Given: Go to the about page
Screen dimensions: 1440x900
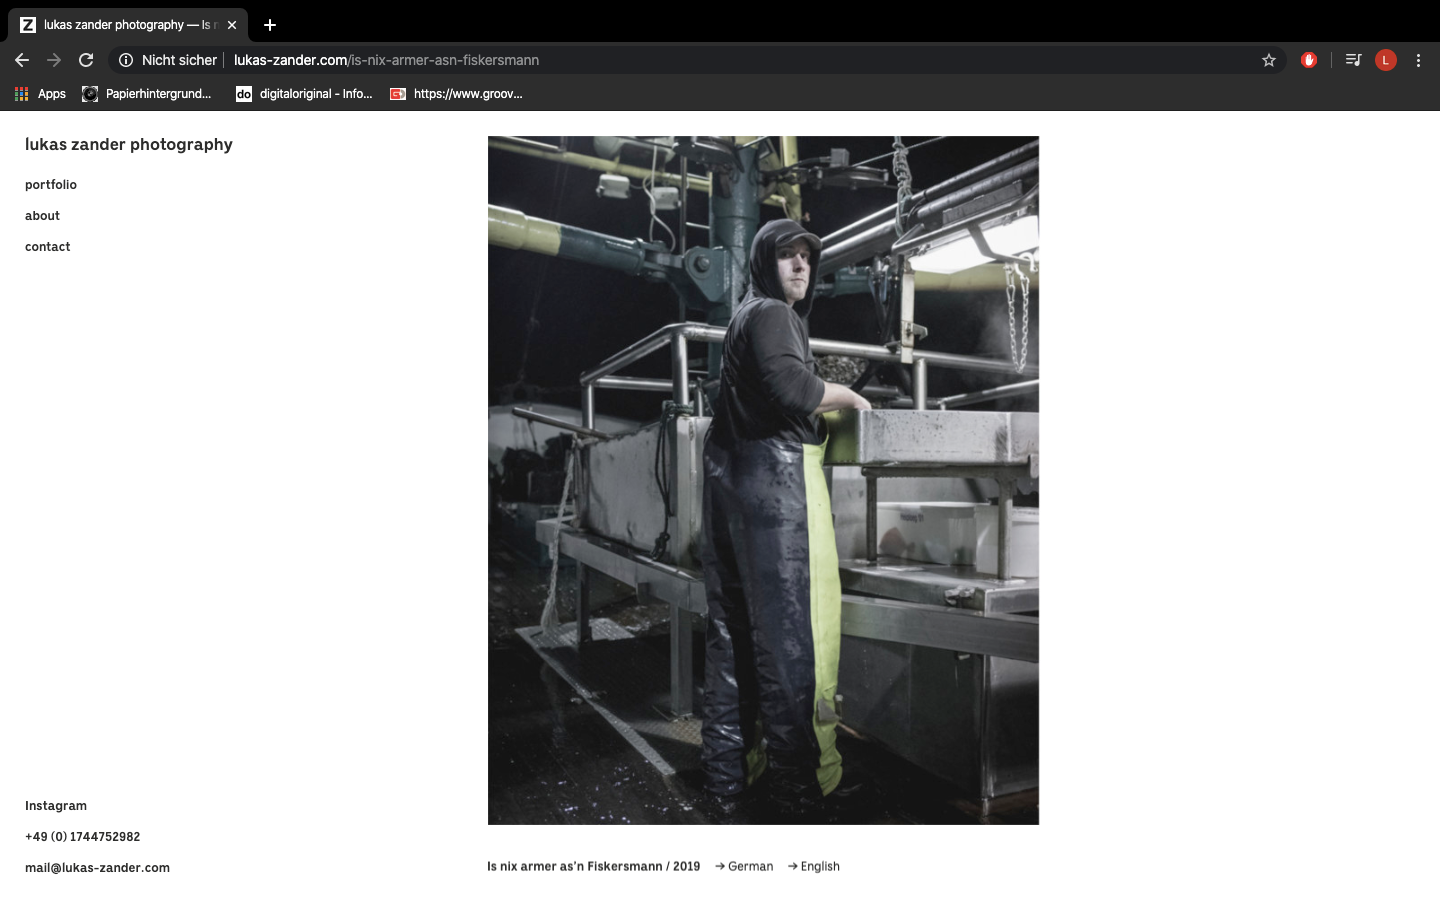Looking at the screenshot, I should pyautogui.click(x=43, y=216).
